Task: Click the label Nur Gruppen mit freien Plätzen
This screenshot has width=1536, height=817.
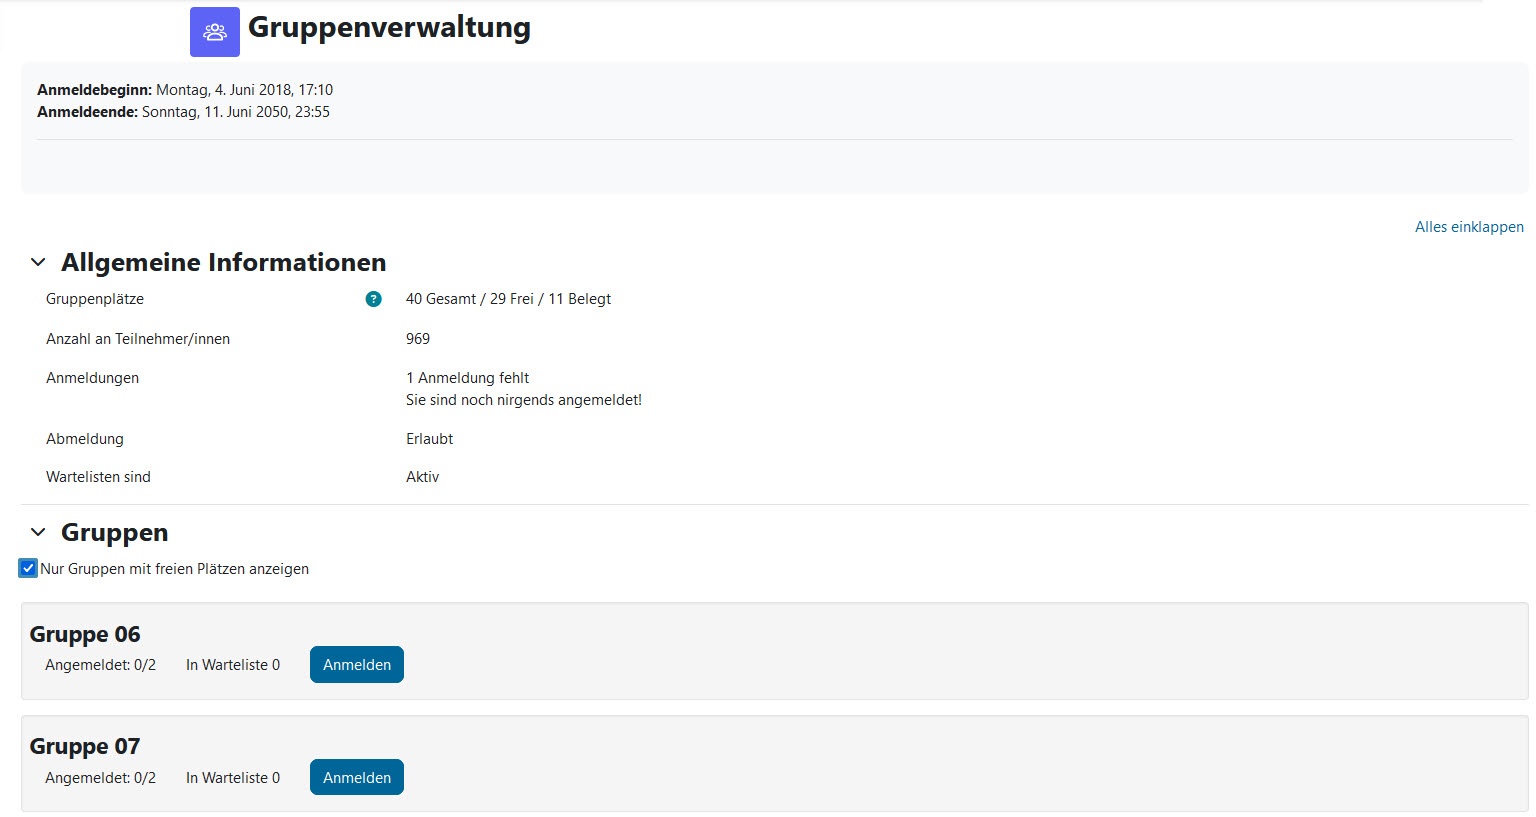Action: (x=174, y=569)
